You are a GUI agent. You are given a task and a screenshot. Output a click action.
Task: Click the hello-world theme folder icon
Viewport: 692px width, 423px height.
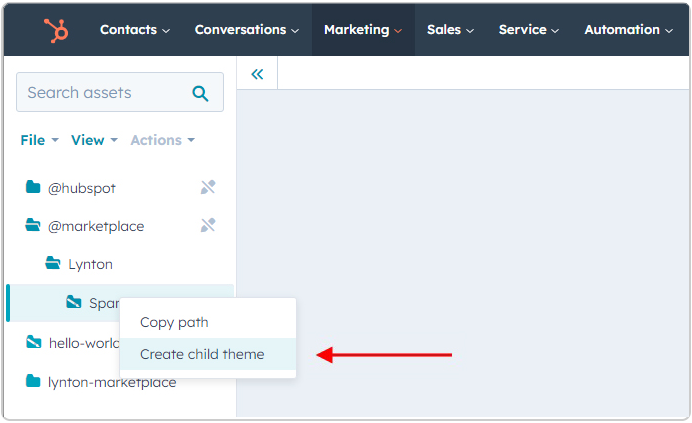point(34,342)
